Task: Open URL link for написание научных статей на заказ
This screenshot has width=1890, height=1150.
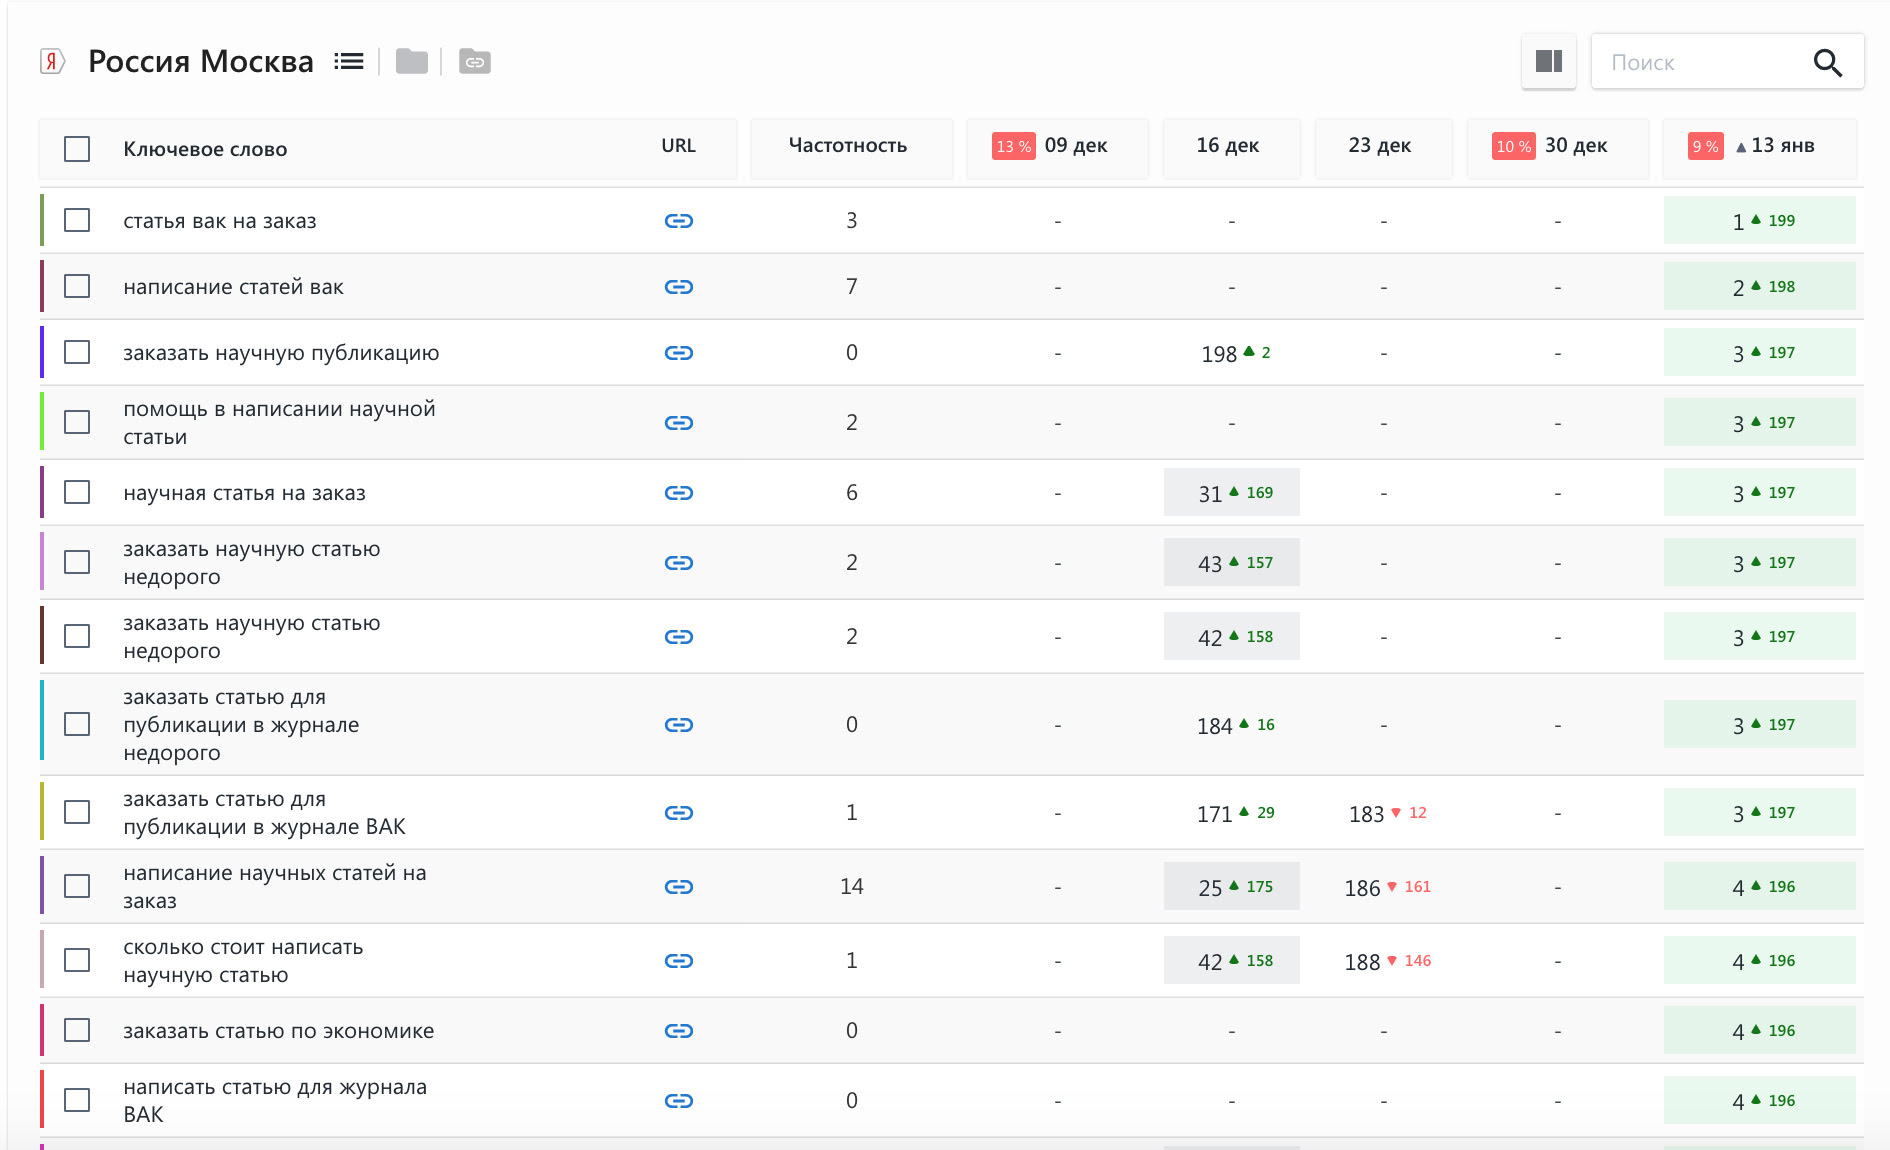Action: click(x=679, y=887)
